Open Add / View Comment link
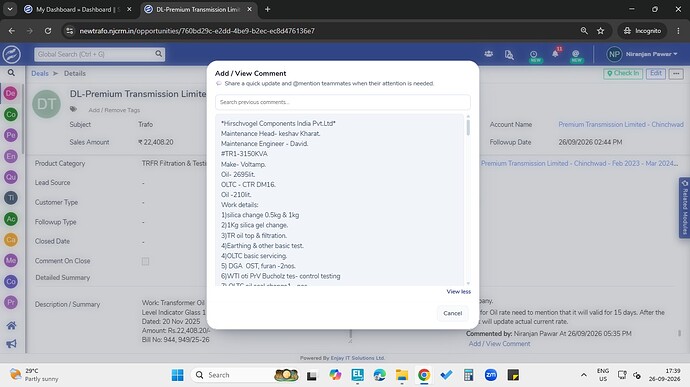 pos(499,343)
